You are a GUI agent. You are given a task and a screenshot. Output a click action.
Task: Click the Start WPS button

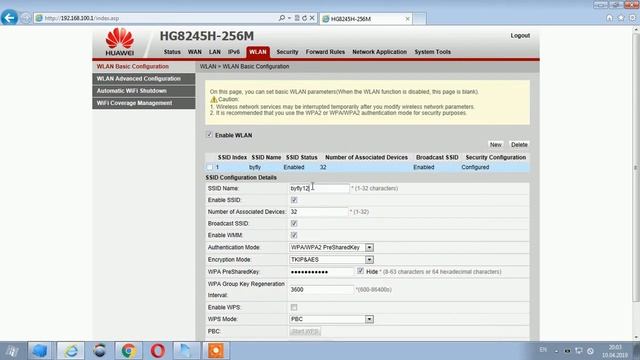(305, 331)
